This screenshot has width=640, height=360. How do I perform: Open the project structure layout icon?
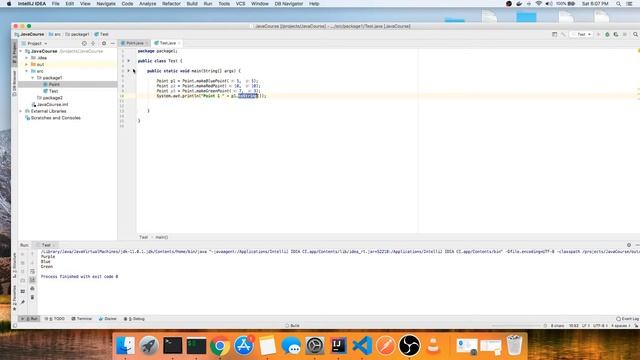[x=554, y=35]
